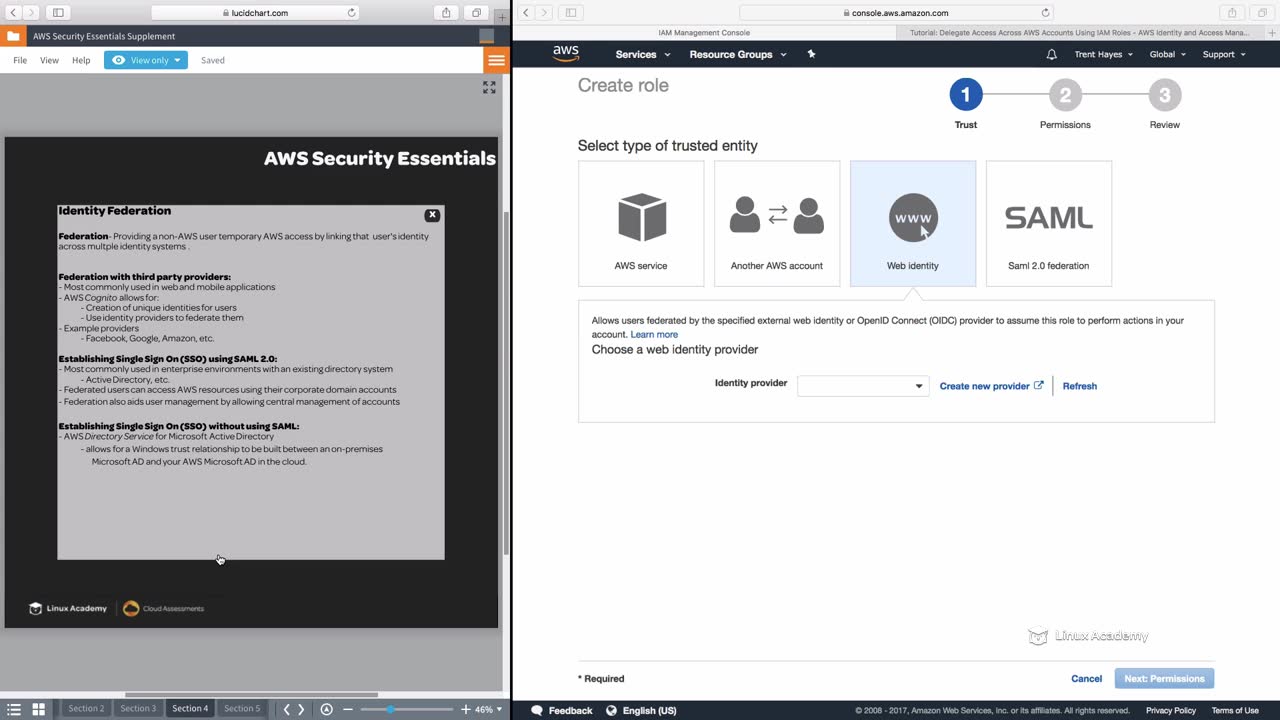Expand the AWS Services menu
Screen dimensions: 1280x720
click(x=641, y=54)
